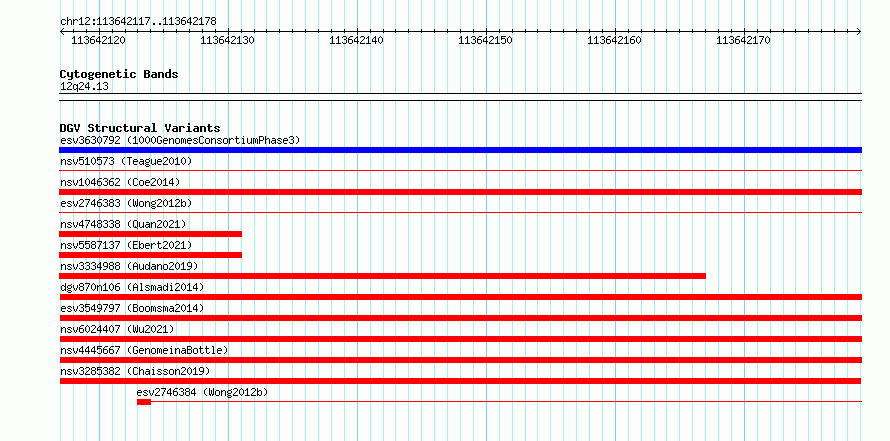Click the red nsv1046362 variant bar
Image resolution: width=890 pixels, height=441 pixels.
point(460,192)
